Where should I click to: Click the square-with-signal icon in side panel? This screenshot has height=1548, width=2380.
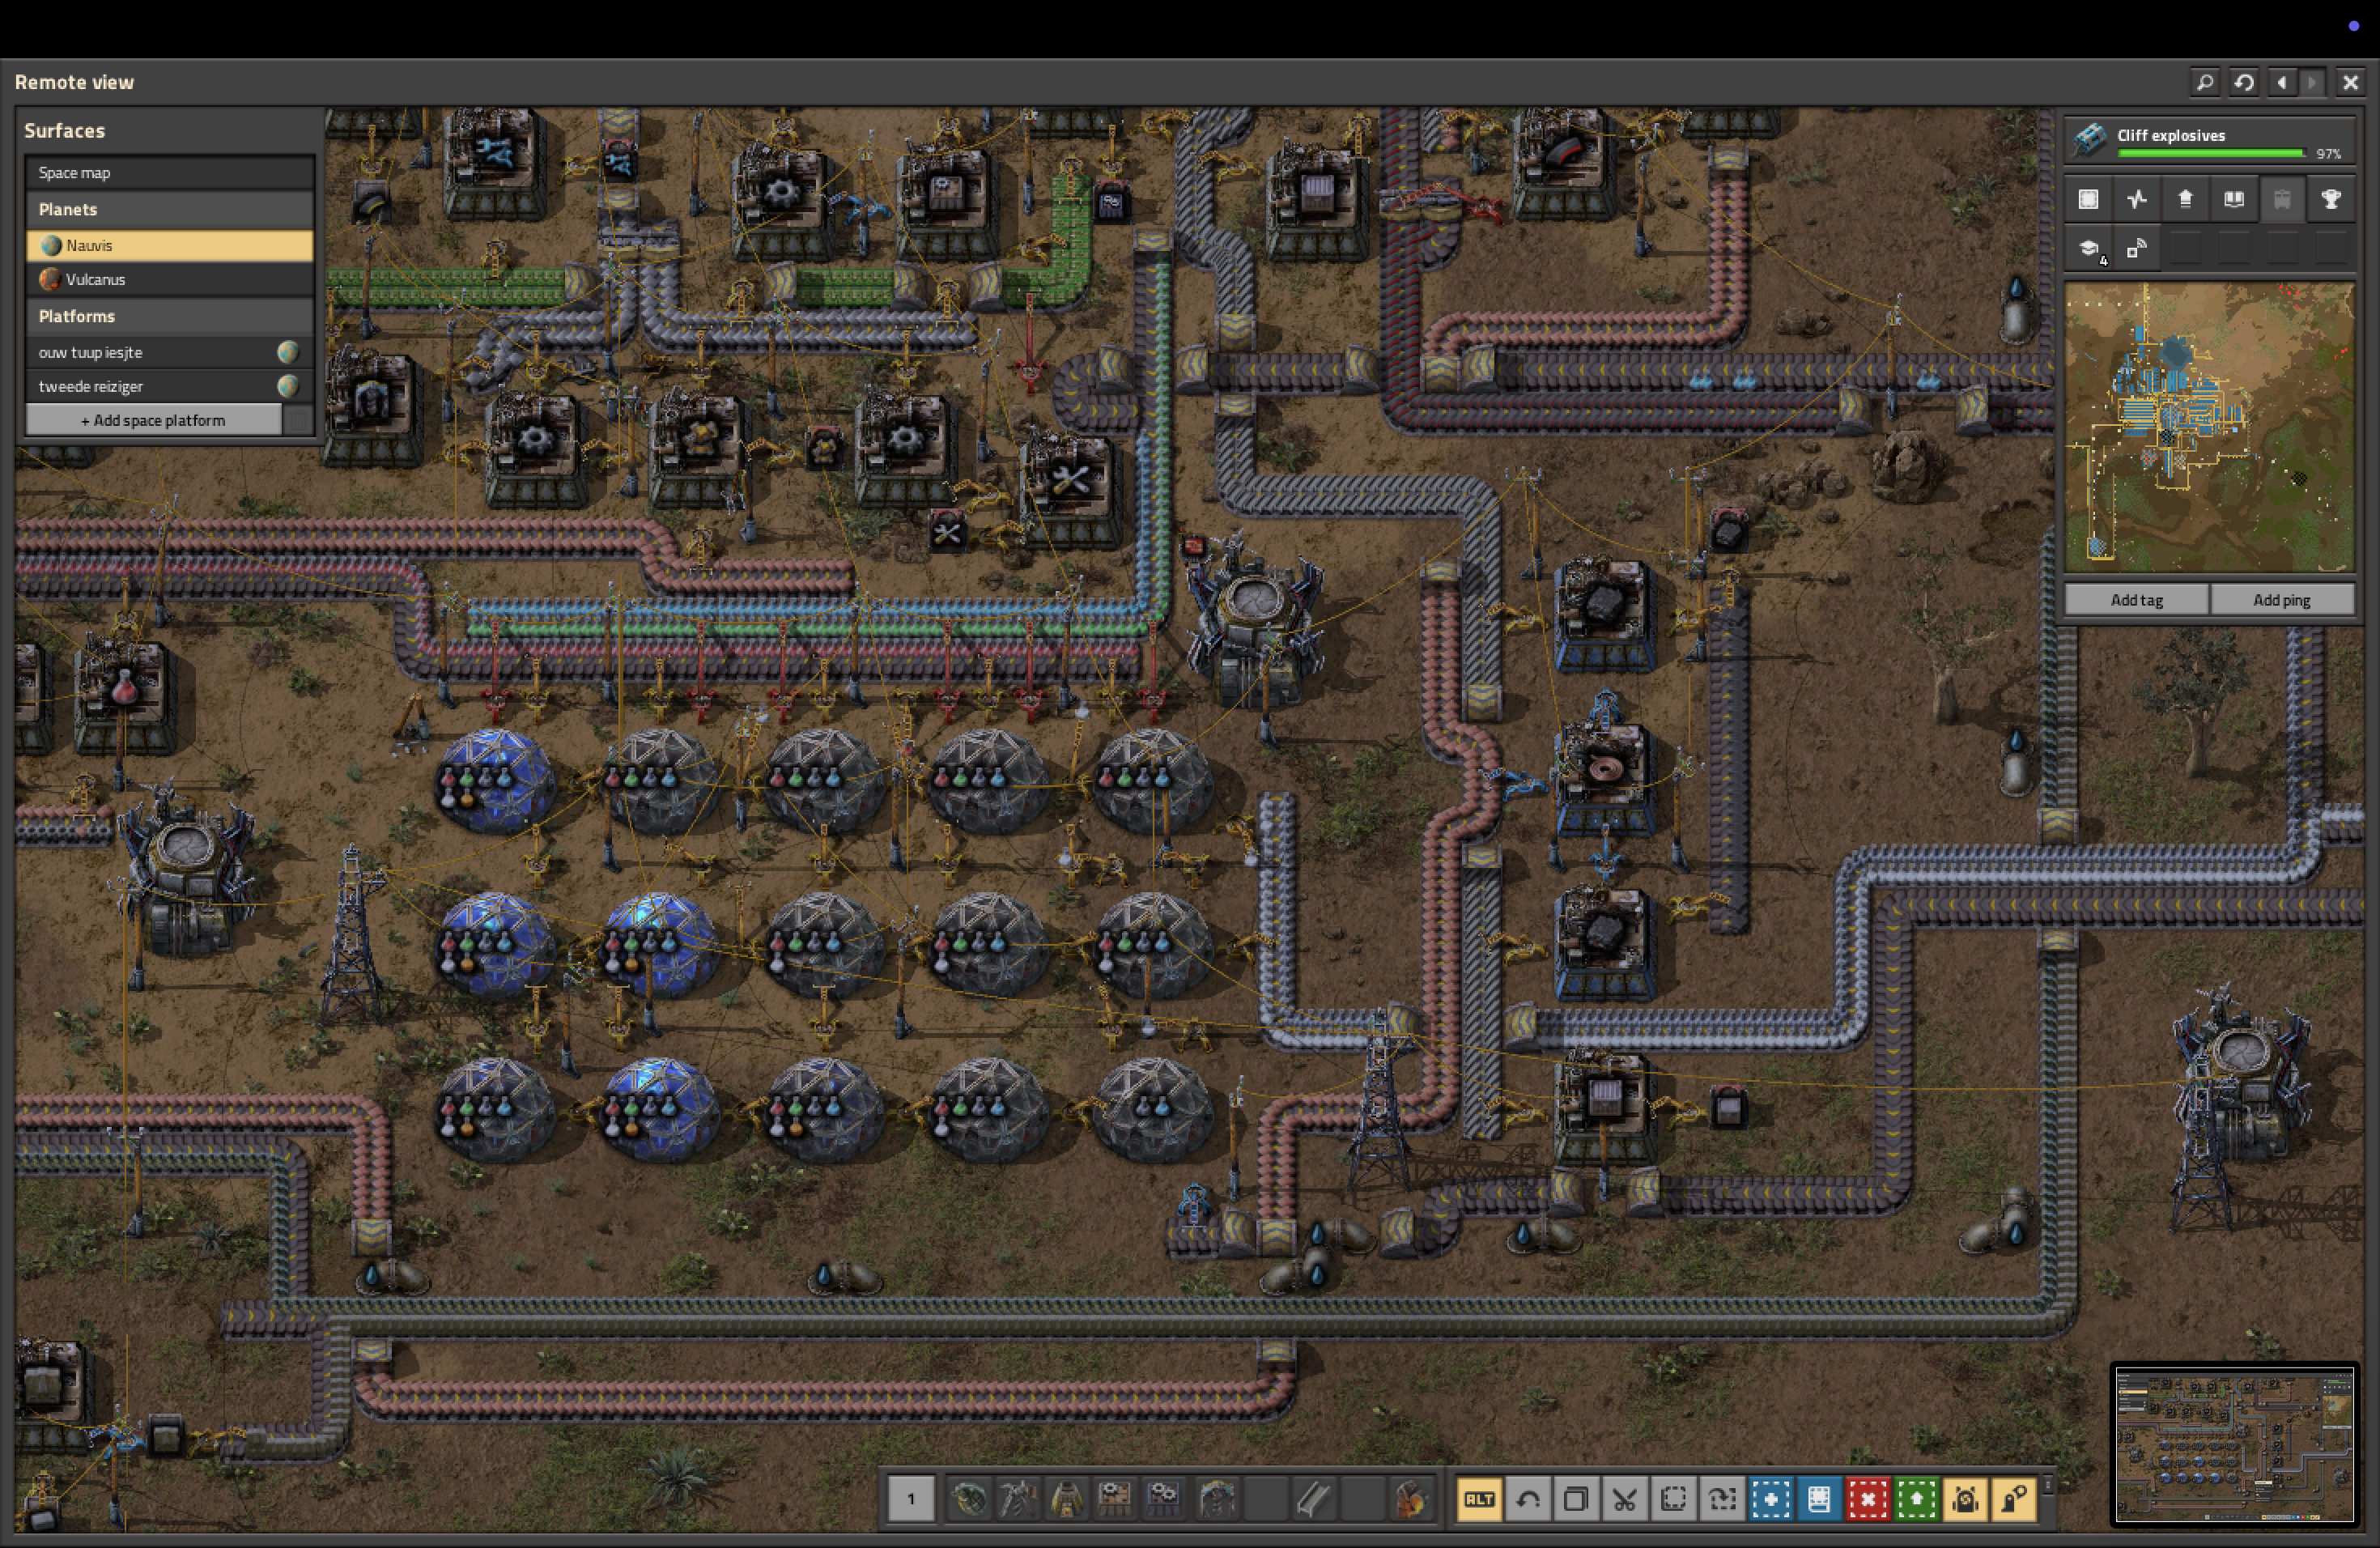(x=2137, y=249)
